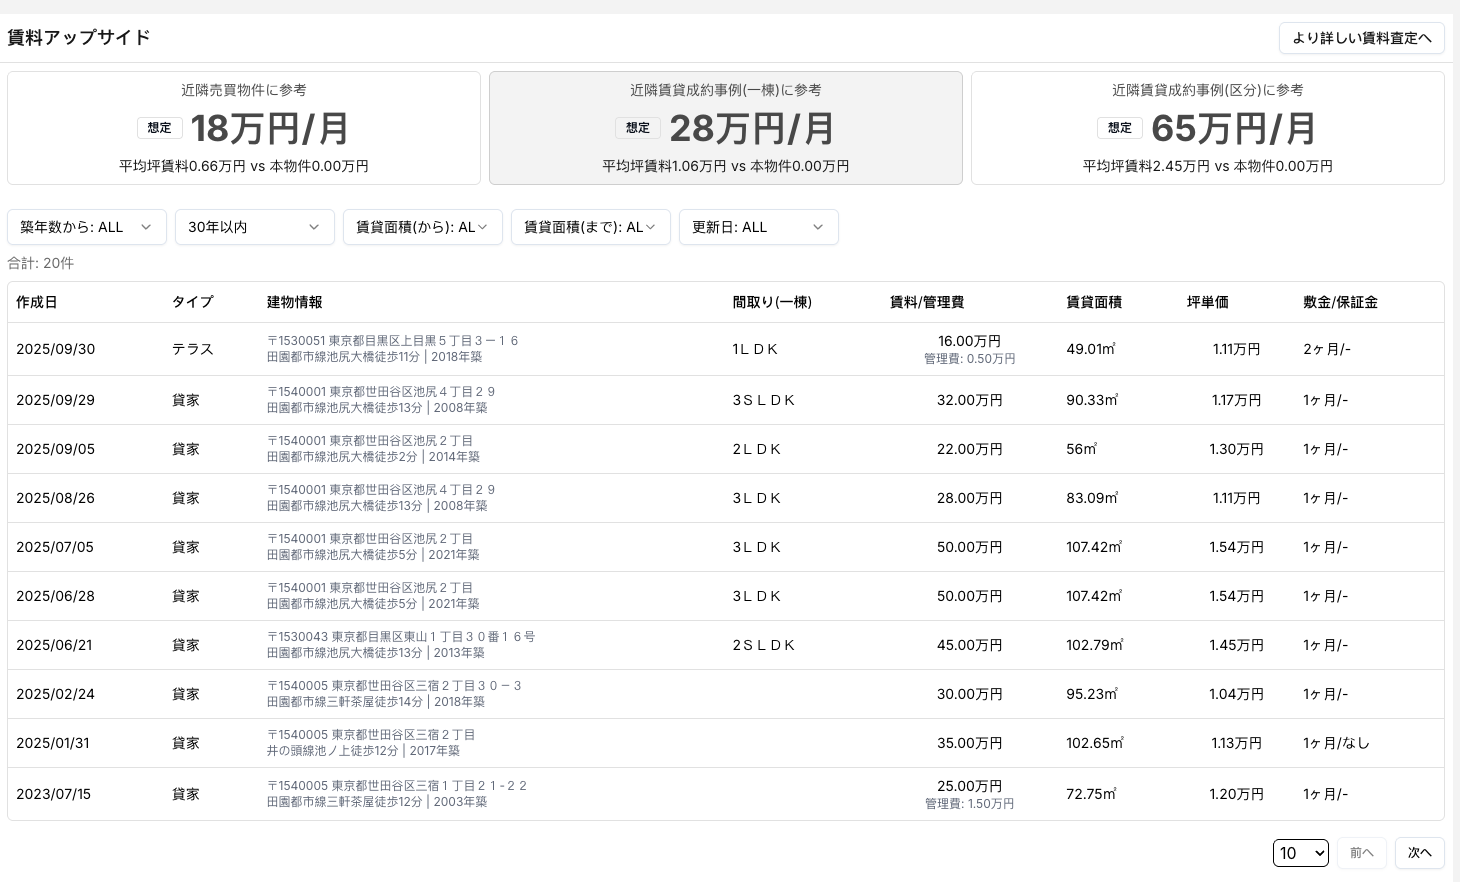The height and width of the screenshot is (882, 1460).
Task: Click the 次へ pagination button
Action: click(1419, 853)
